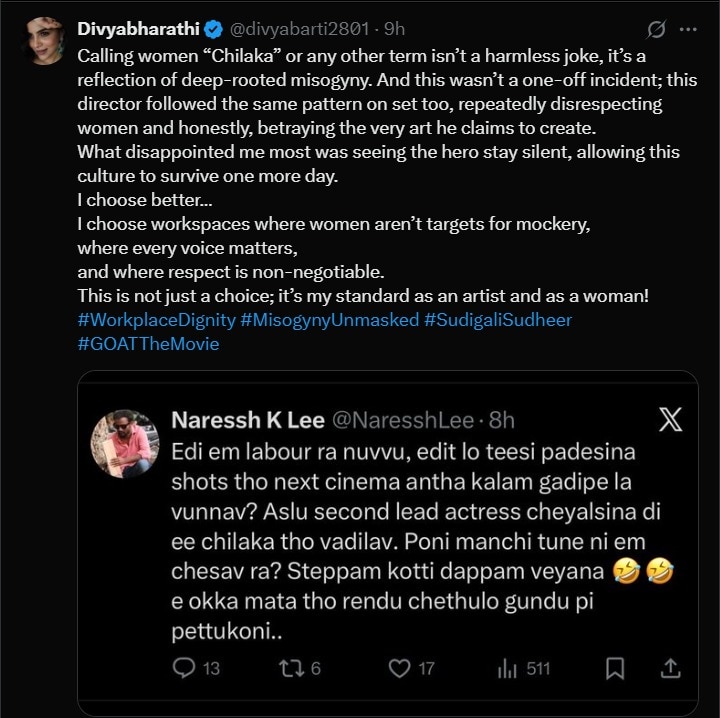The width and height of the screenshot is (720, 718).
Task: Open Naressh K Lee's profile avatar
Action: [125, 444]
